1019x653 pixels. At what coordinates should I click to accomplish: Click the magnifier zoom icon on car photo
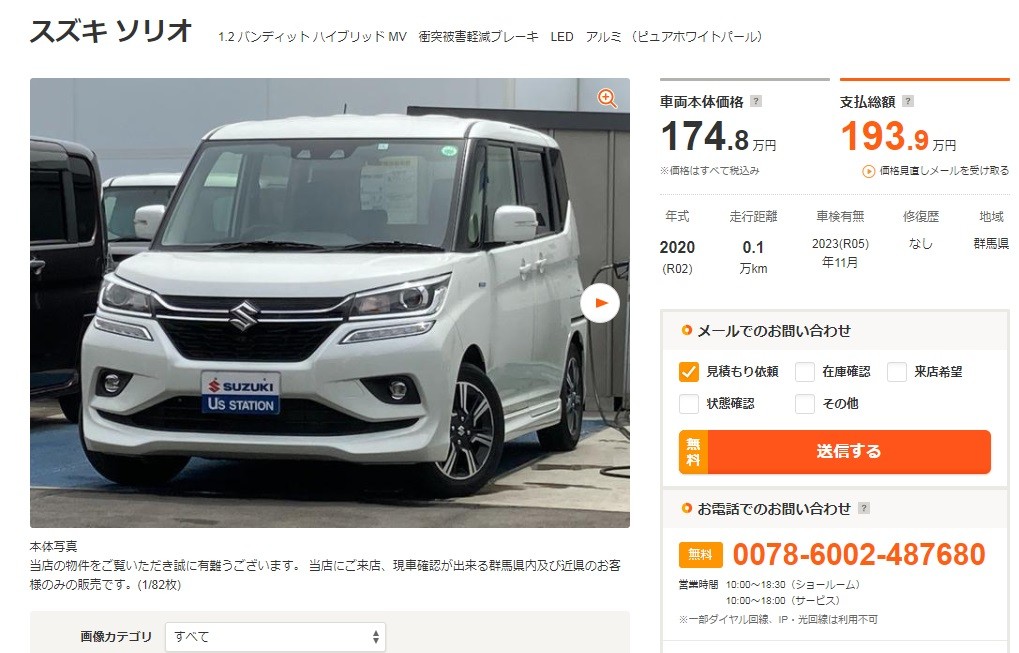(x=607, y=98)
